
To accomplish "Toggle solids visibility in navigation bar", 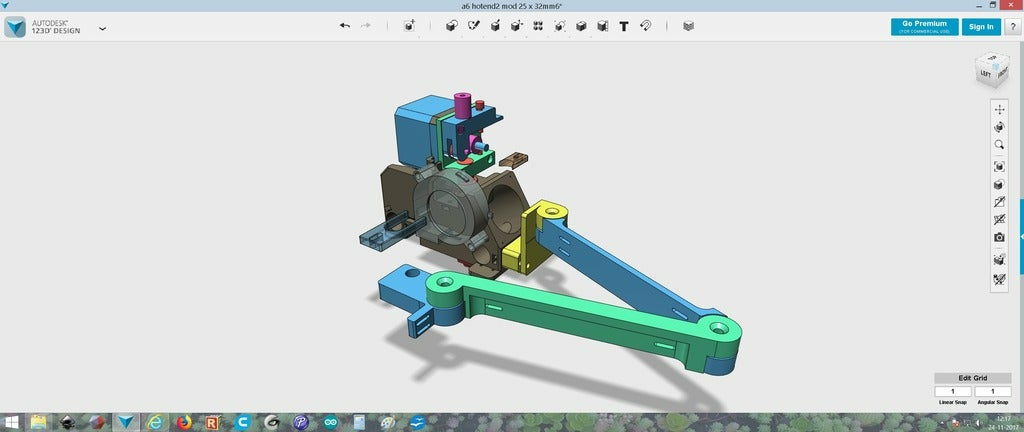I will tap(999, 220).
